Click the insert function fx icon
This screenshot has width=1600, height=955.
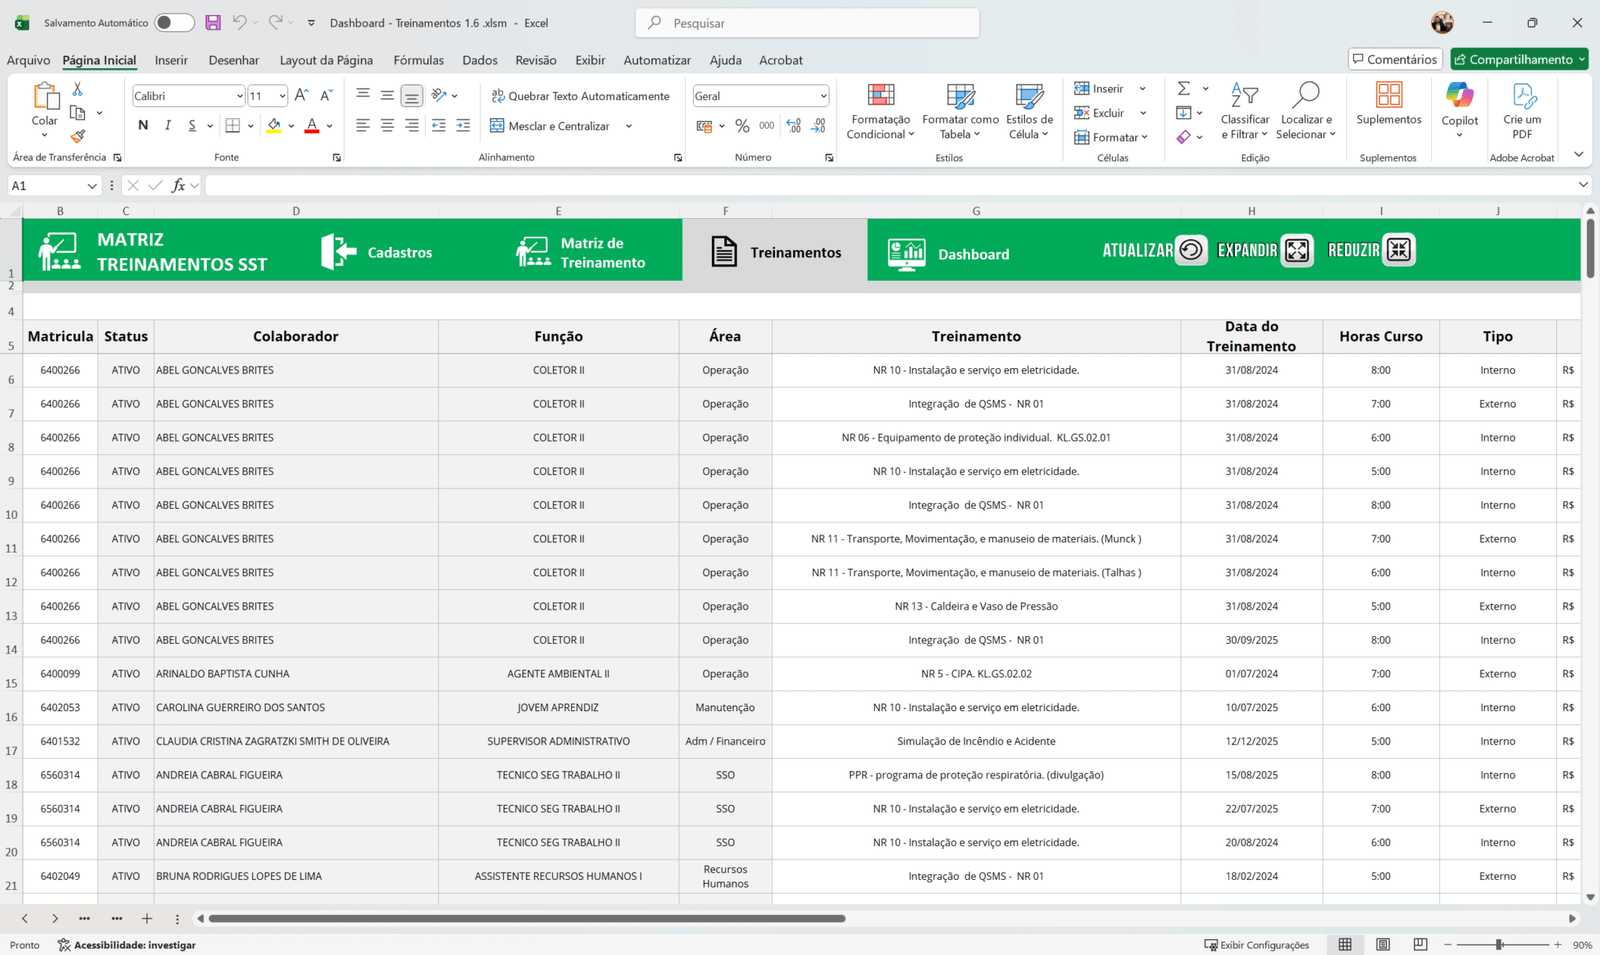(x=178, y=185)
